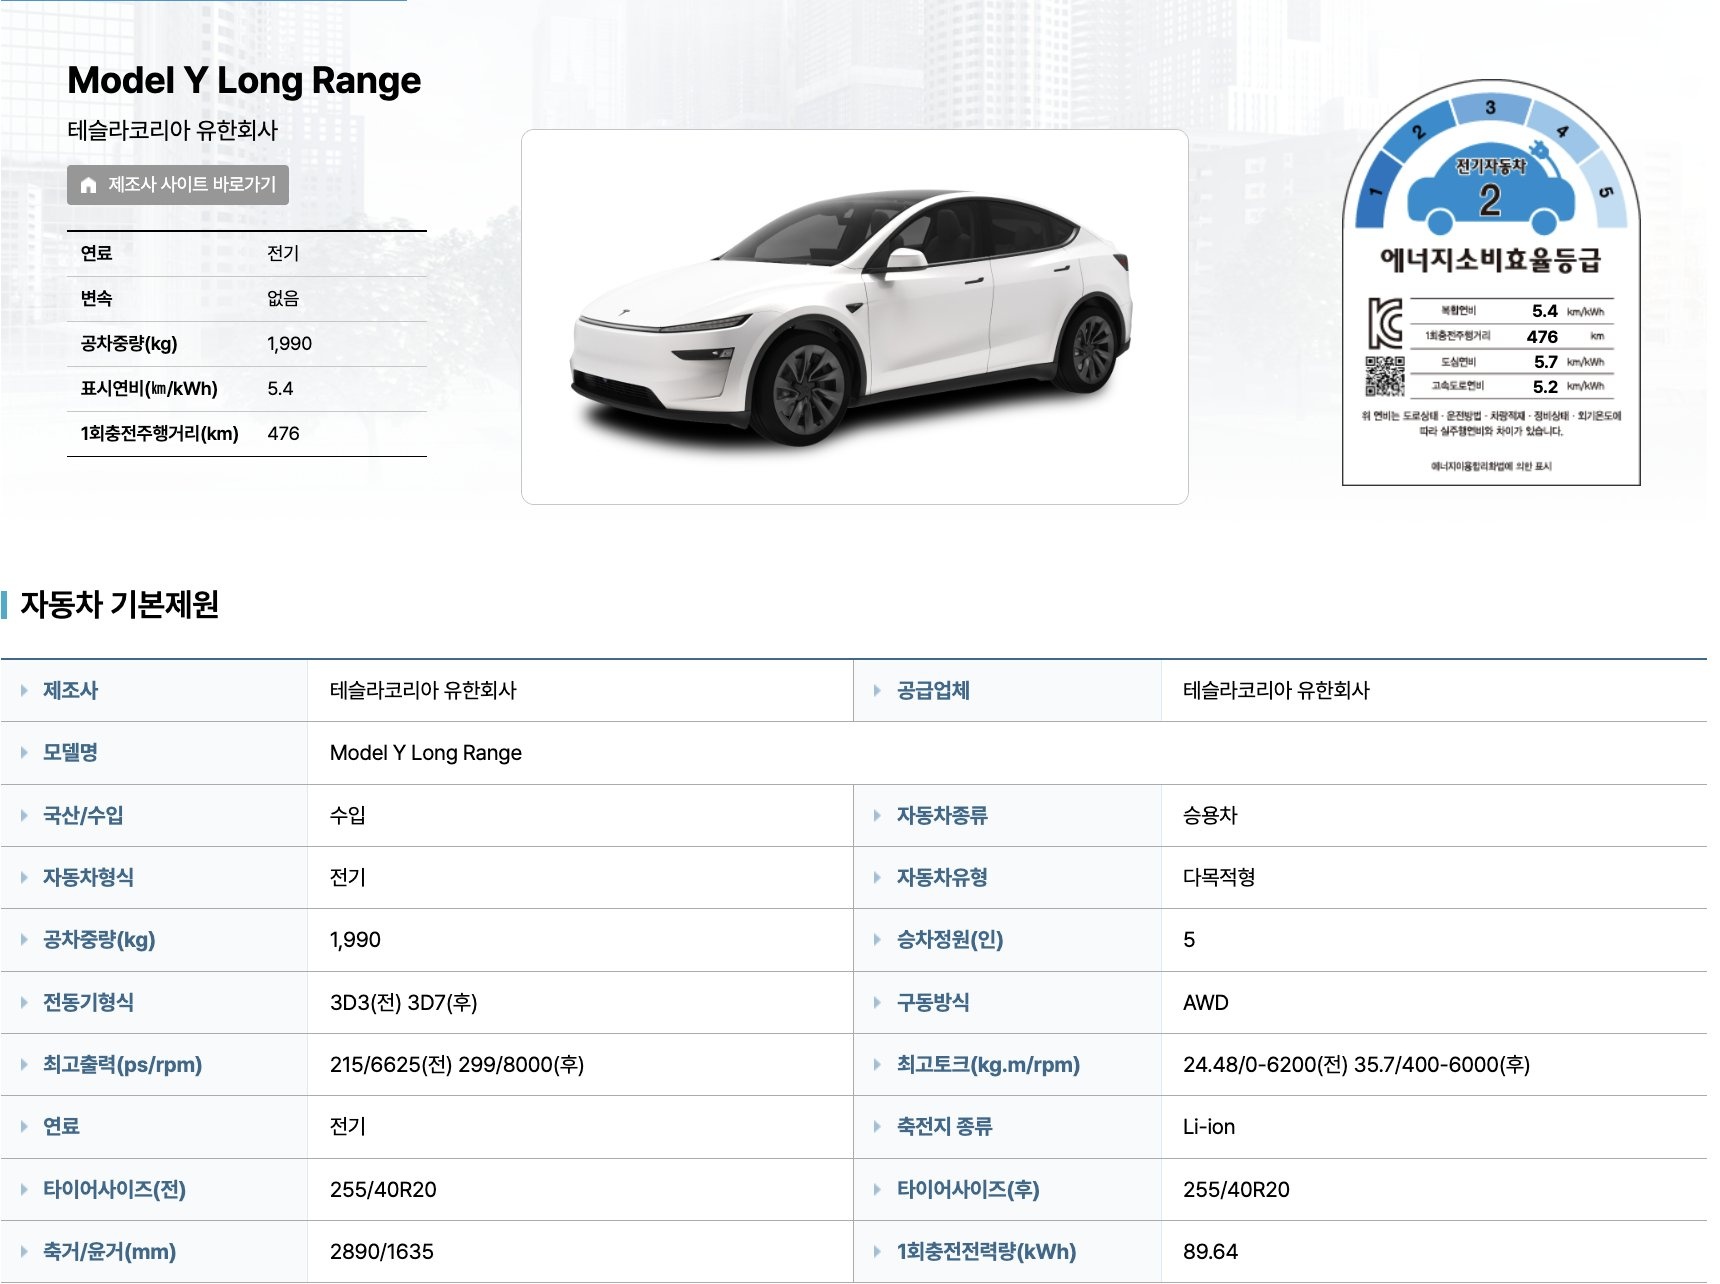Viewport: 1720px width, 1284px height.
Task: Click the 최고출력 value 215/6625(전) 299/8000(후)
Action: click(457, 1064)
